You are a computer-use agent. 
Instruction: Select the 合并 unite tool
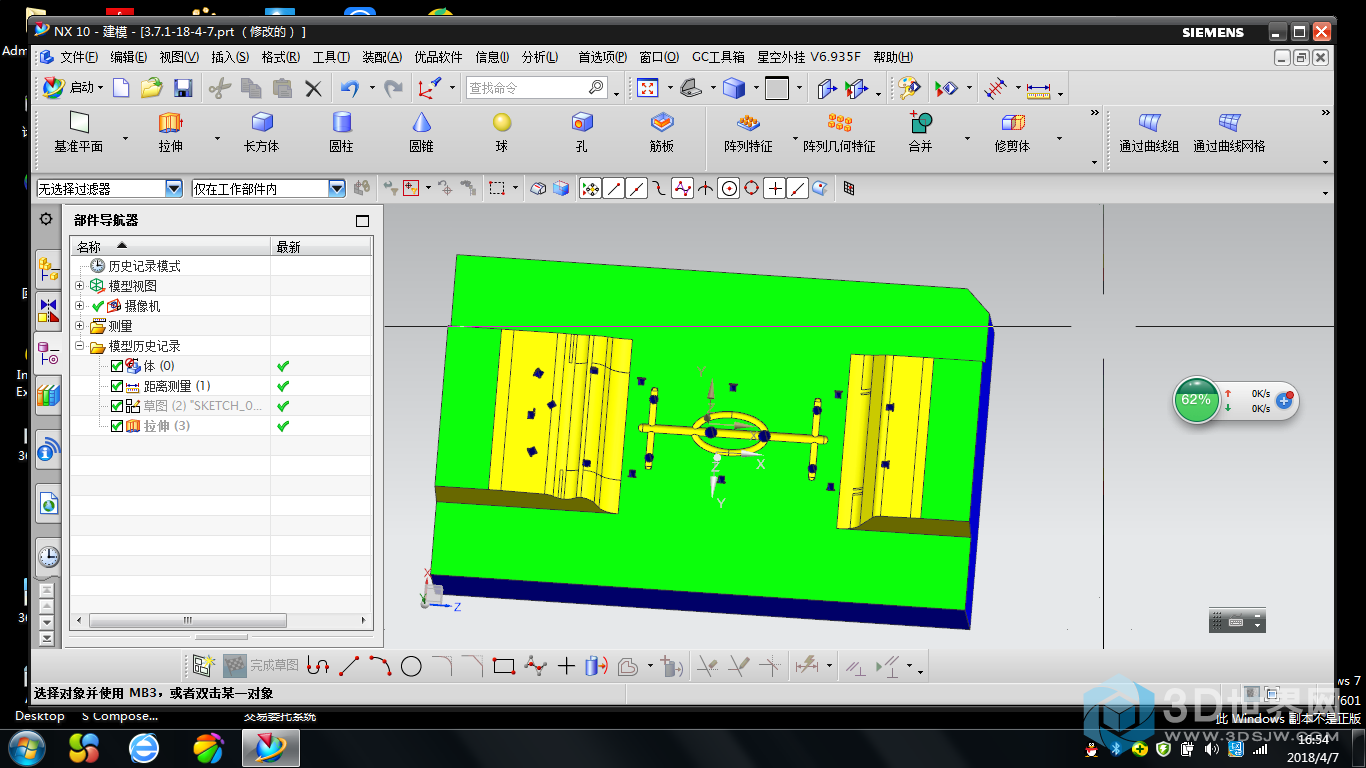pyautogui.click(x=920, y=132)
